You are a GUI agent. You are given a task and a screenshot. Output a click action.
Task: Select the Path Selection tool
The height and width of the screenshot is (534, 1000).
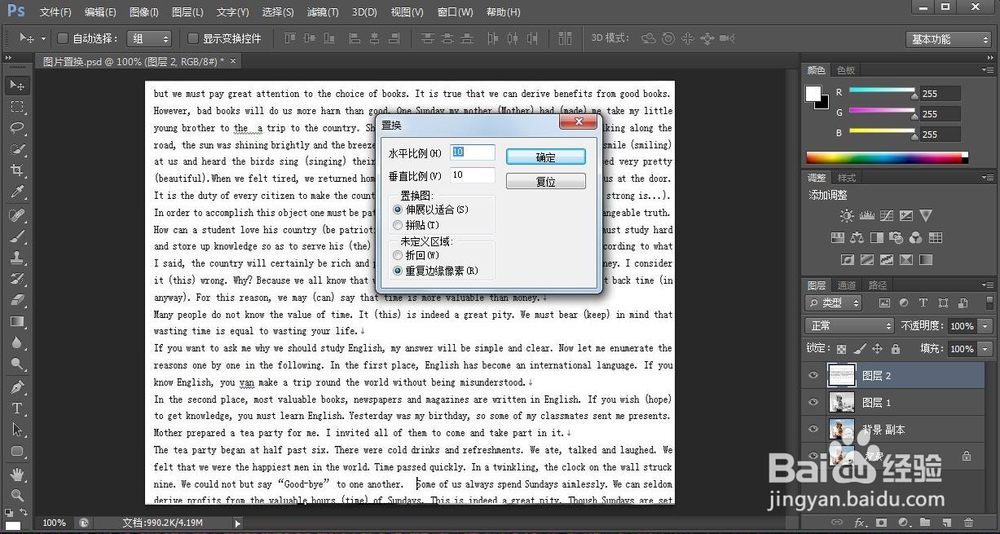click(17, 429)
